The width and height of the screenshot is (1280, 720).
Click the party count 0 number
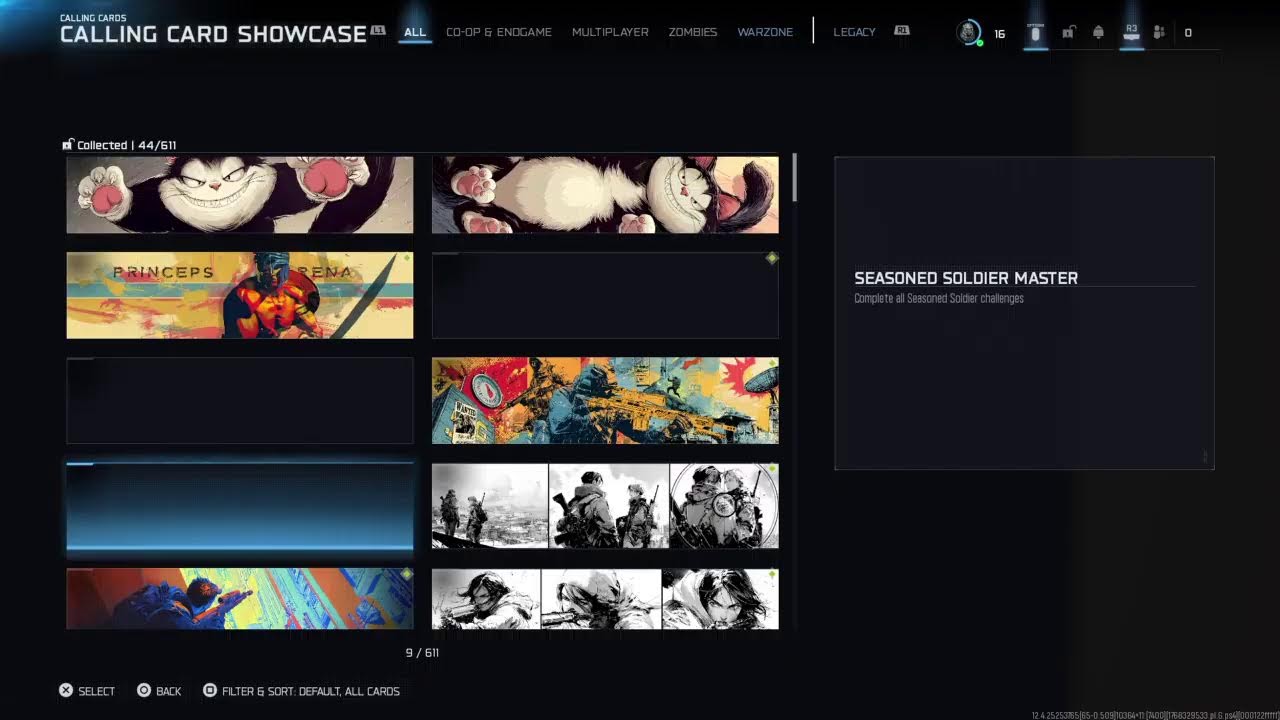pos(1188,33)
